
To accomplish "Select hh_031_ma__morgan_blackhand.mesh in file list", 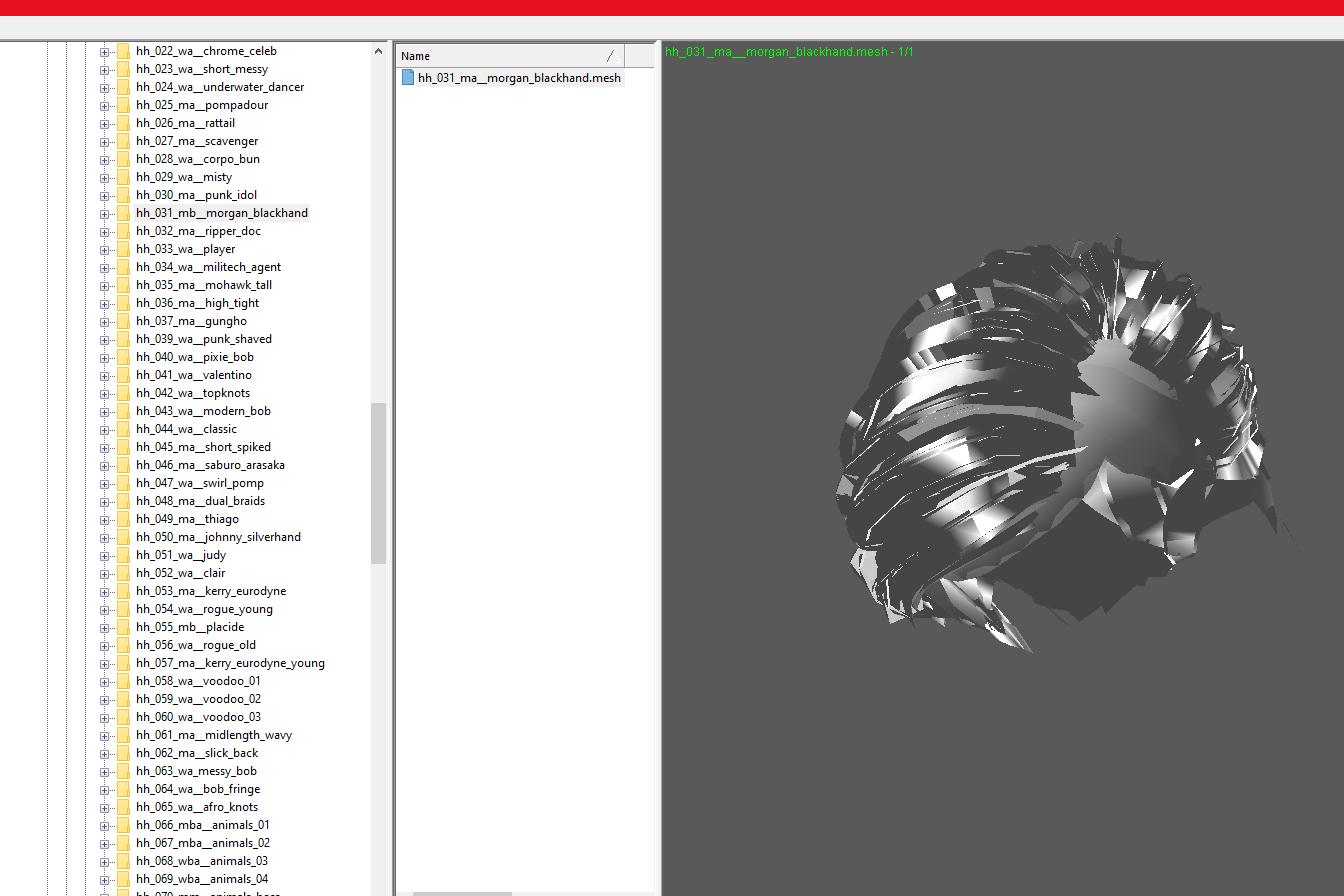I will click(x=518, y=78).
